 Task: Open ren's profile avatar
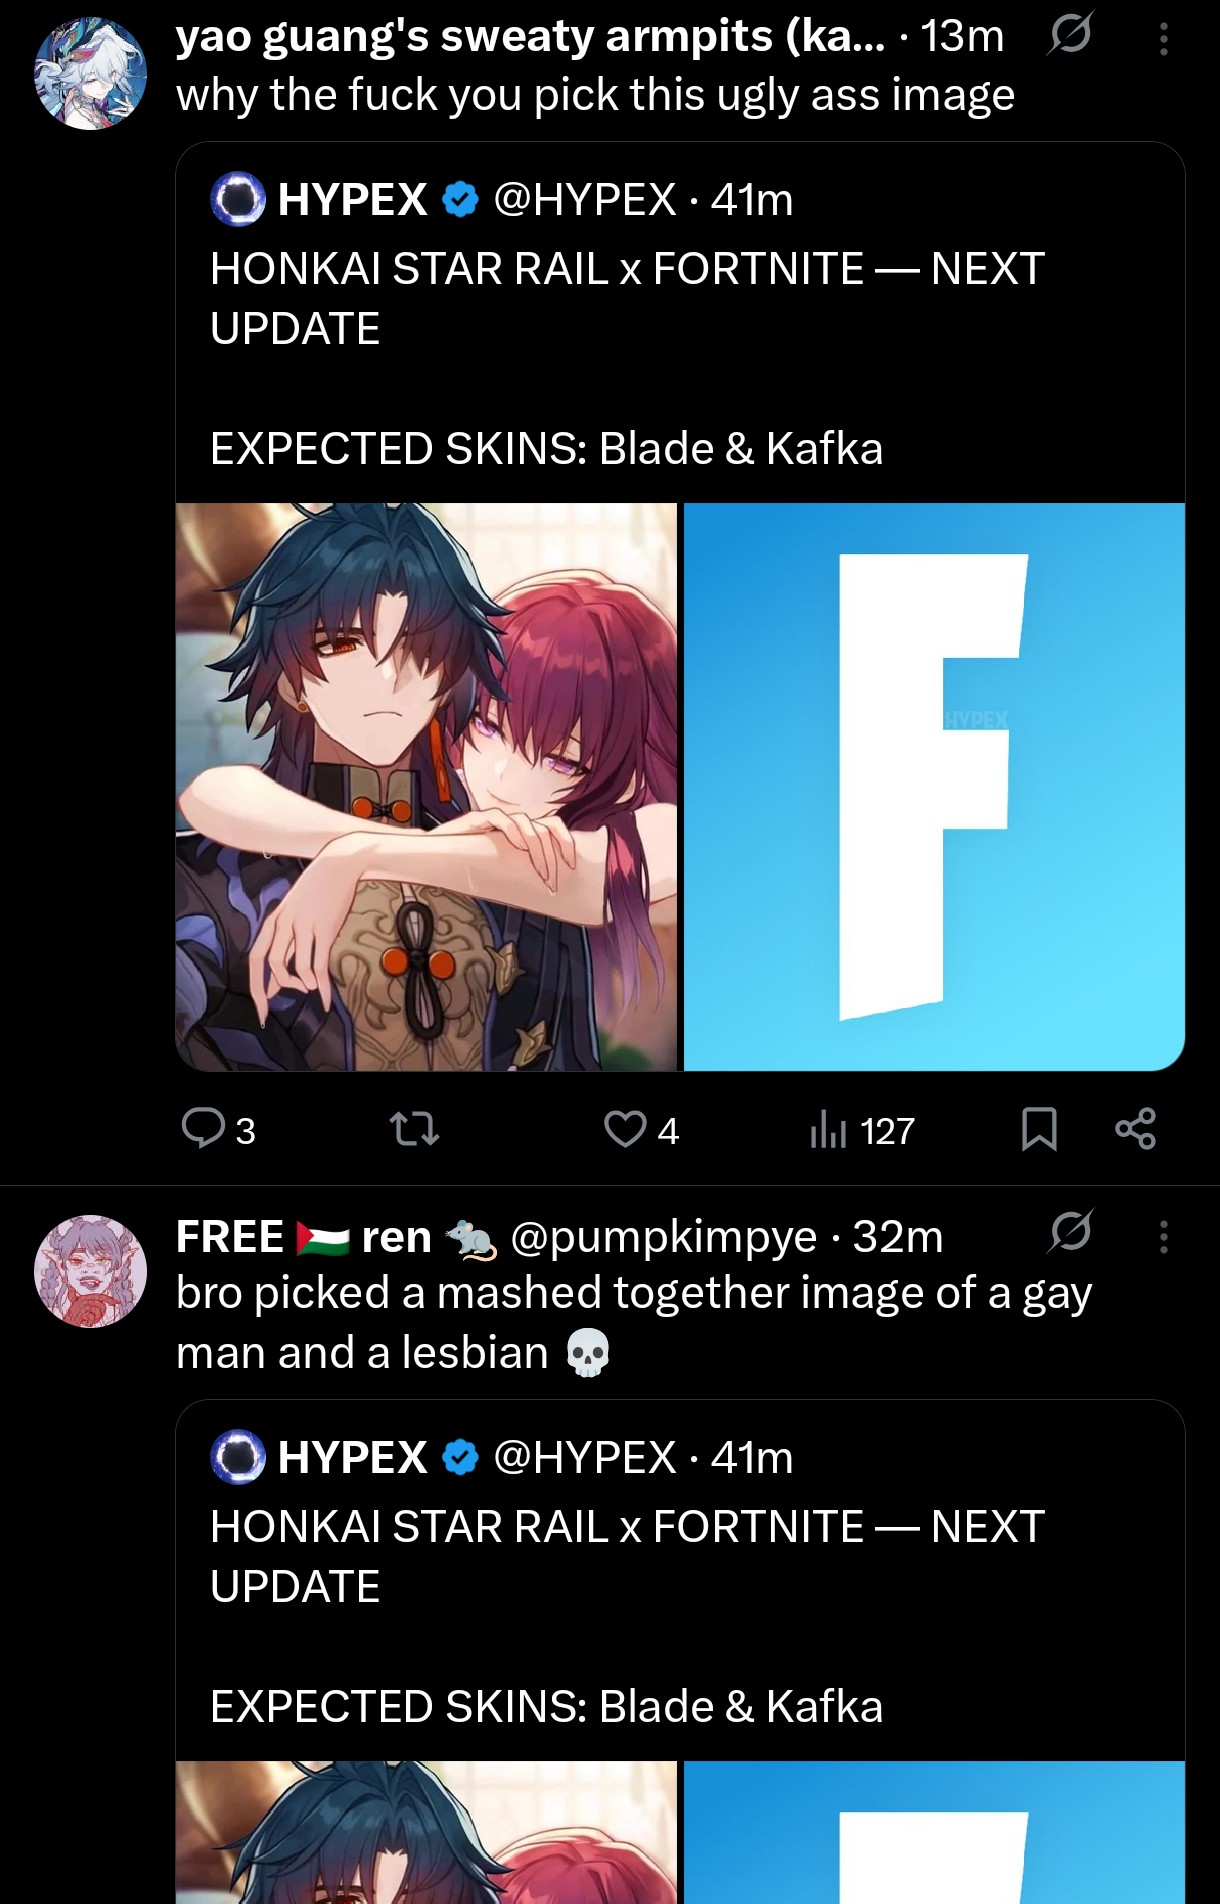click(x=90, y=1271)
